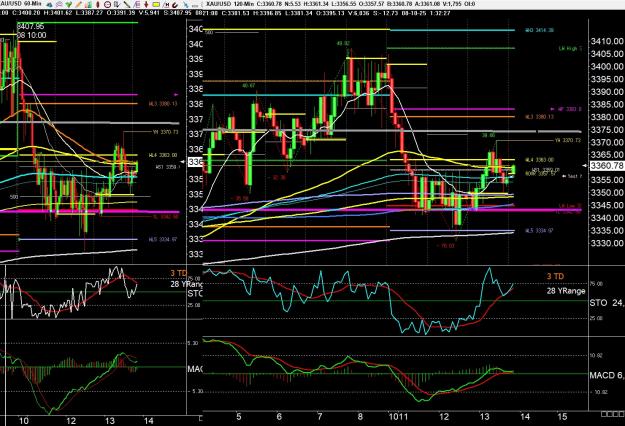625x426 pixels.
Task: Click date 13 on 120-Min time axis
Action: (x=484, y=417)
